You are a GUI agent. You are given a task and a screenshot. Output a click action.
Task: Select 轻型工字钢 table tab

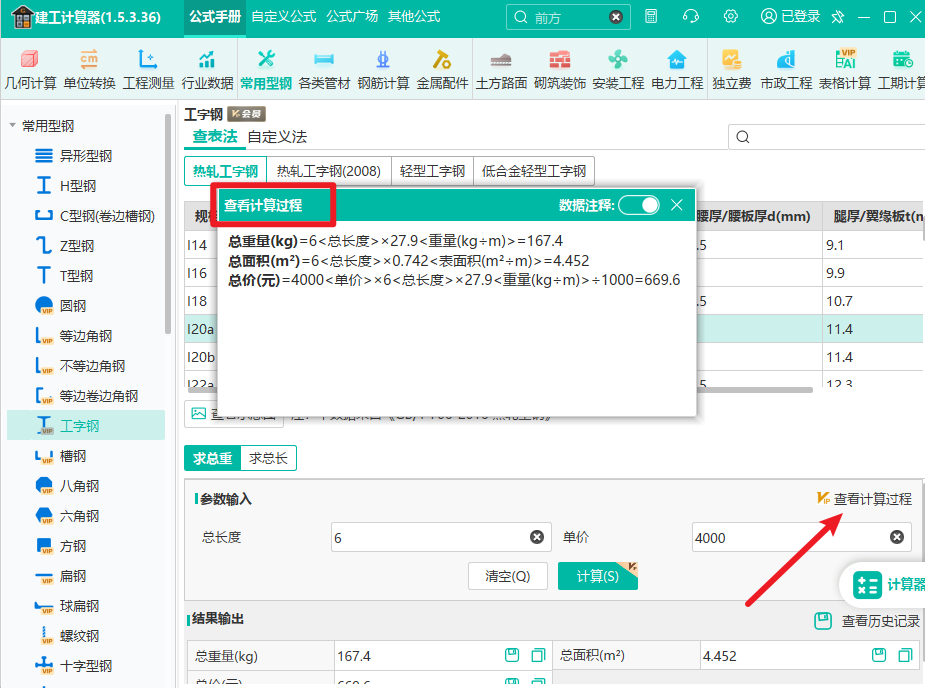(432, 171)
